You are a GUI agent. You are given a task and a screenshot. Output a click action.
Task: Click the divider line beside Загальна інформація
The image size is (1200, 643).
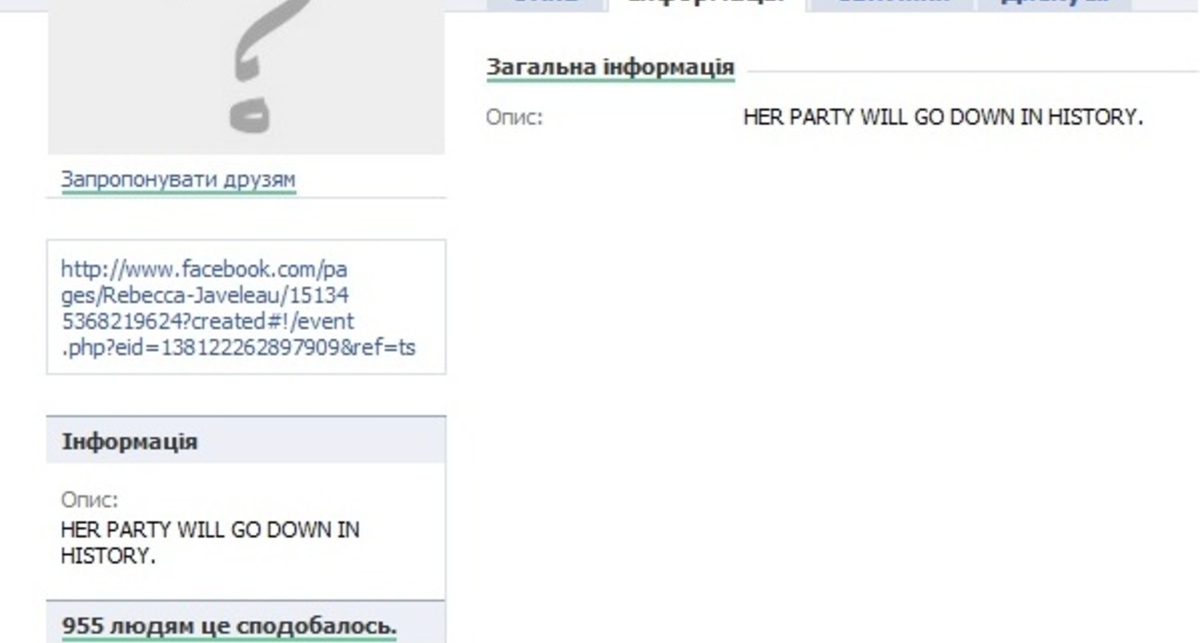point(973,71)
